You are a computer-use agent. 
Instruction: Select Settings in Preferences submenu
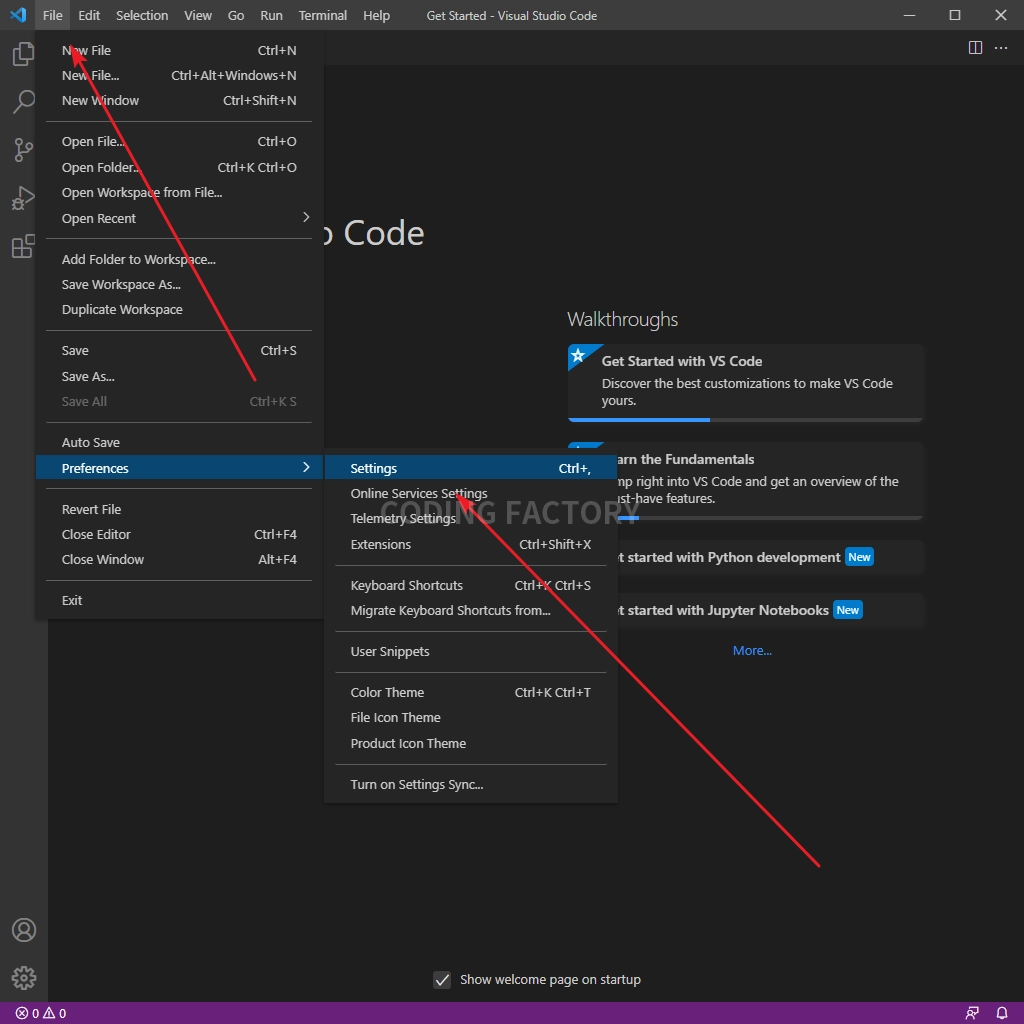[x=471, y=468]
